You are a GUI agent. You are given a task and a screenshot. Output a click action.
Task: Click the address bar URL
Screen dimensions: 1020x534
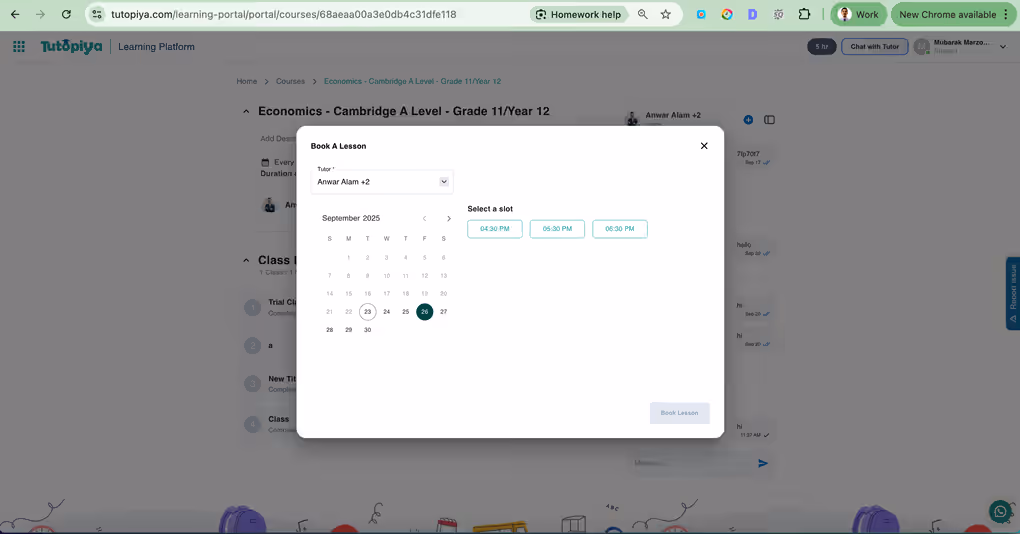pos(284,14)
